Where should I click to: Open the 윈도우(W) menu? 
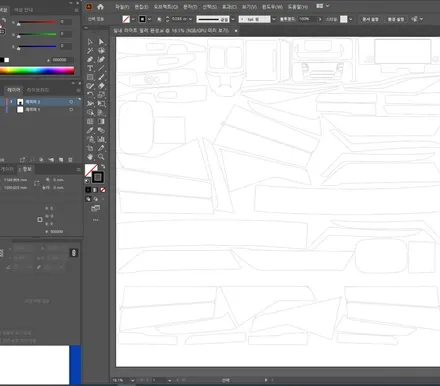pyautogui.click(x=272, y=7)
